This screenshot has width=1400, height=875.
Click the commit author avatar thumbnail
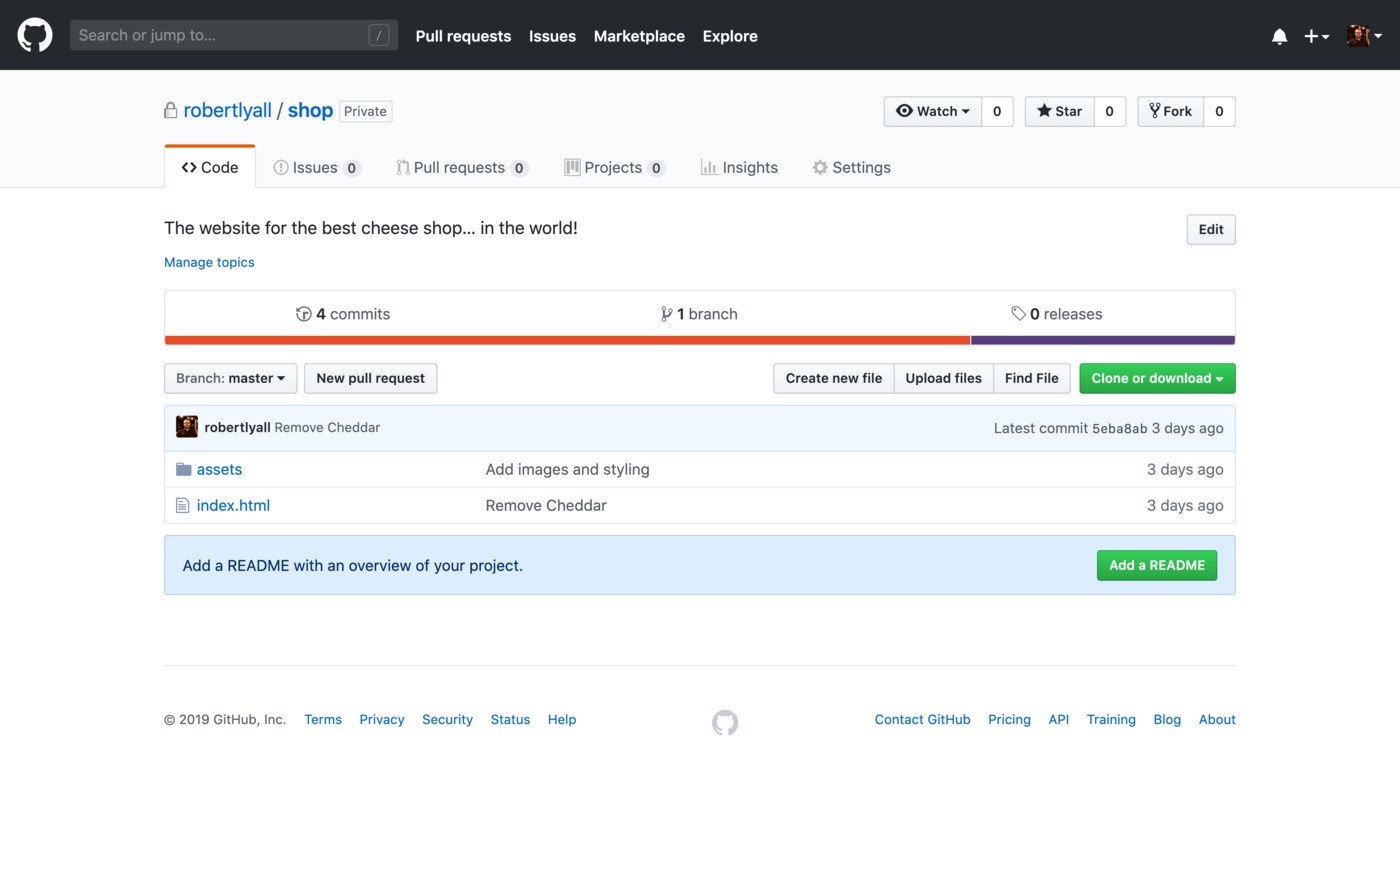click(x=187, y=427)
